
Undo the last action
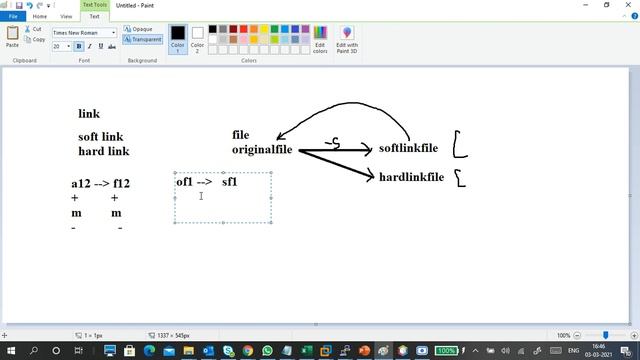(29, 6)
